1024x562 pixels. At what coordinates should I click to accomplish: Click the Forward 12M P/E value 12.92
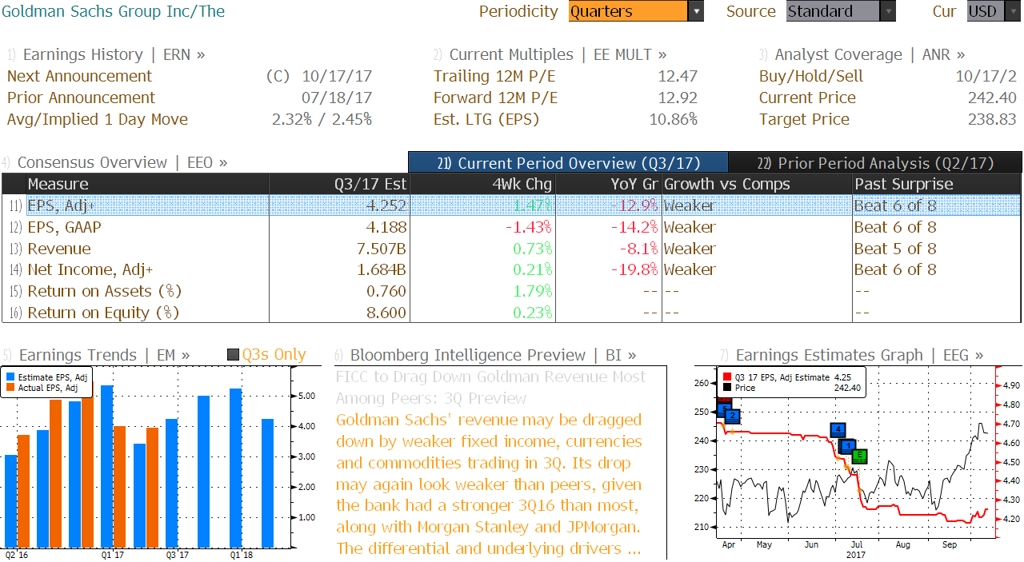pyautogui.click(x=677, y=98)
